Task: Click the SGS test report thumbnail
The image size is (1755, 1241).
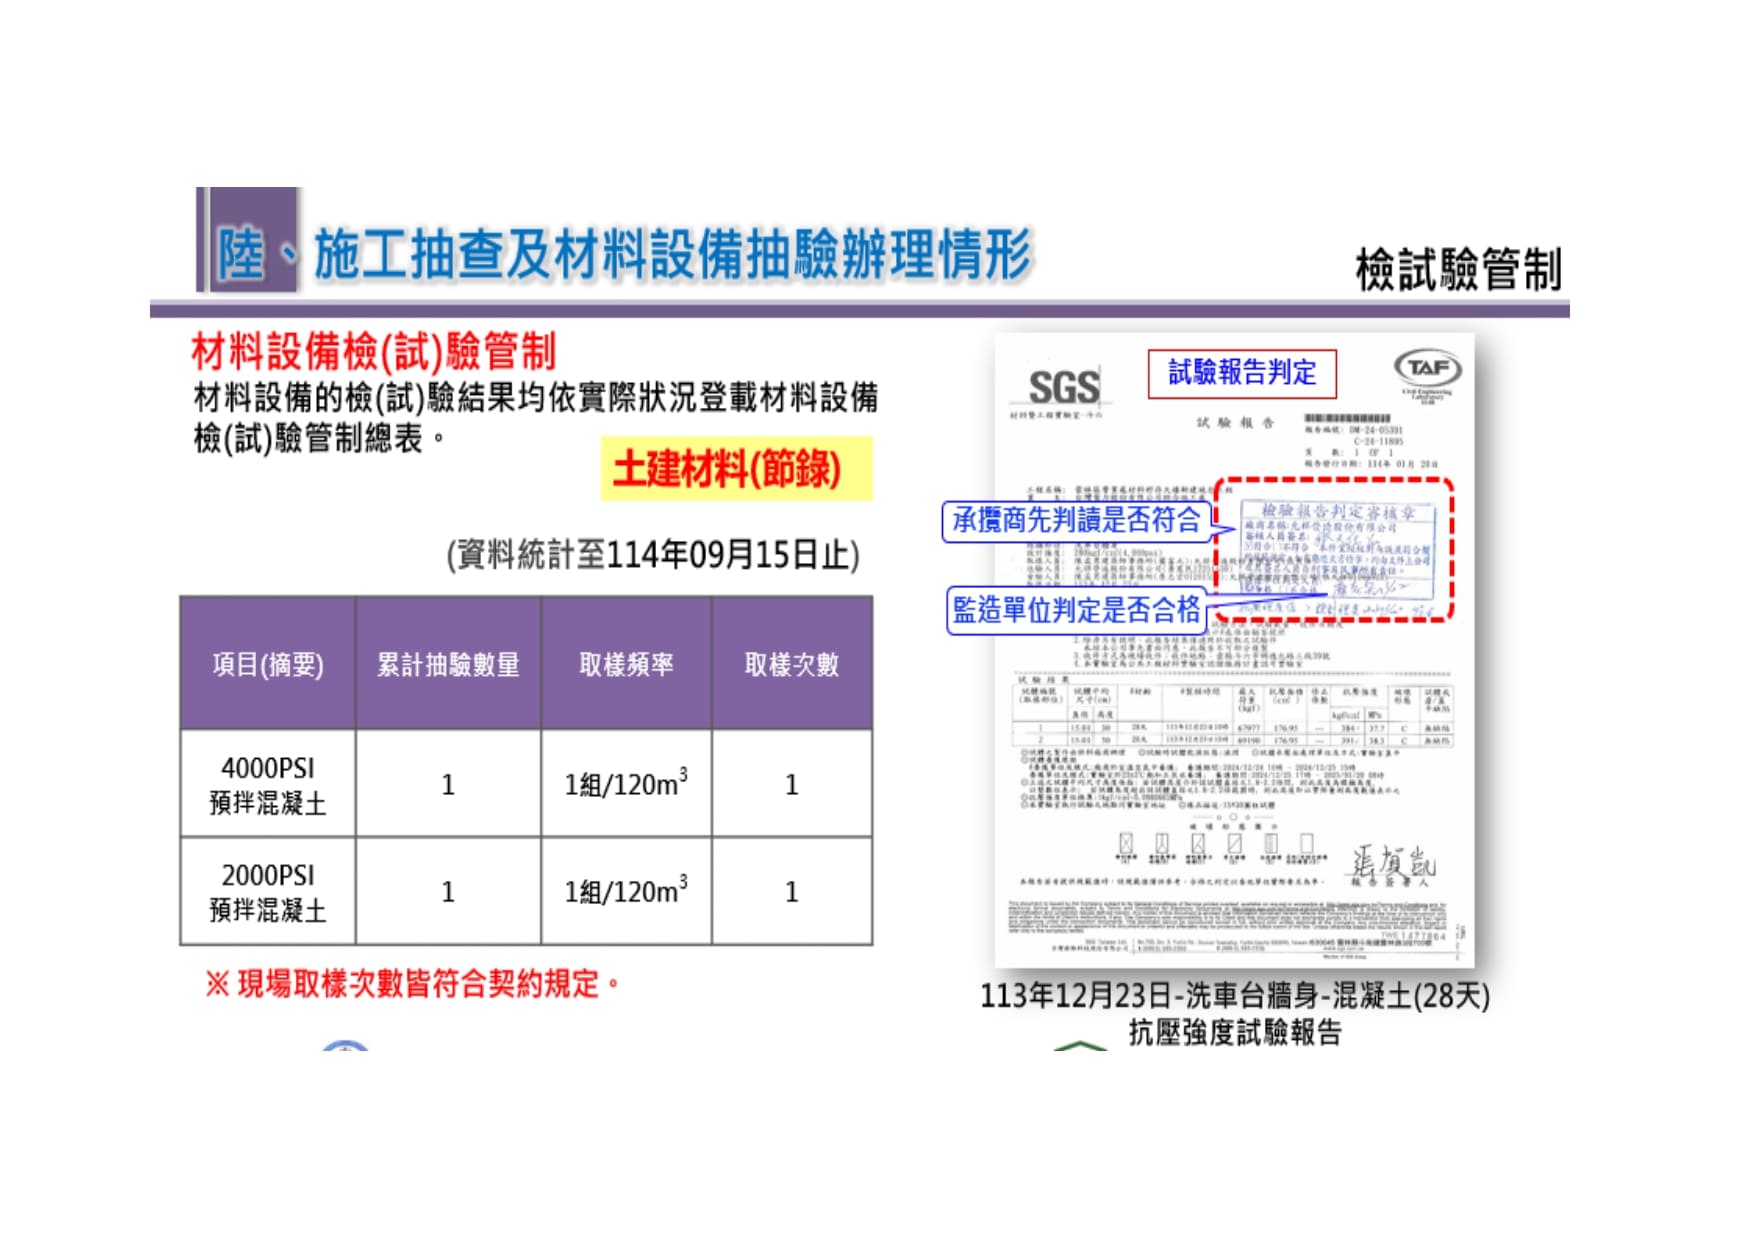Action: pos(1234,650)
